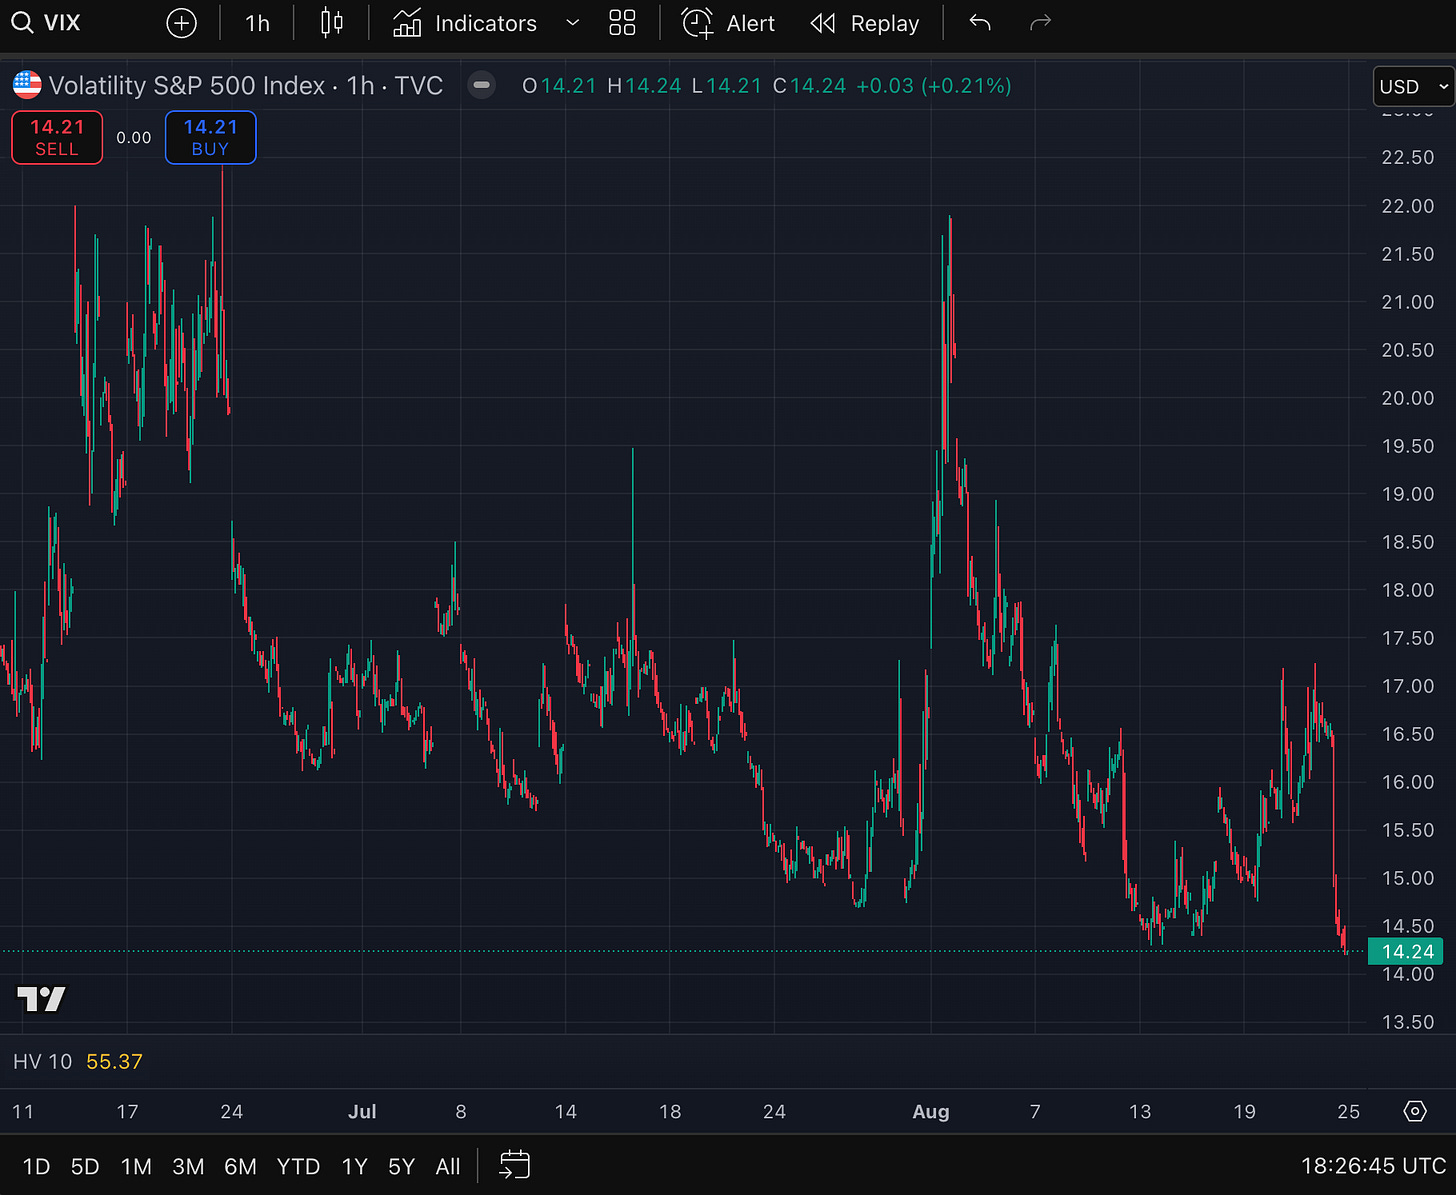This screenshot has height=1195, width=1456.
Task: Click the 14.24 current price label
Action: pos(1408,952)
